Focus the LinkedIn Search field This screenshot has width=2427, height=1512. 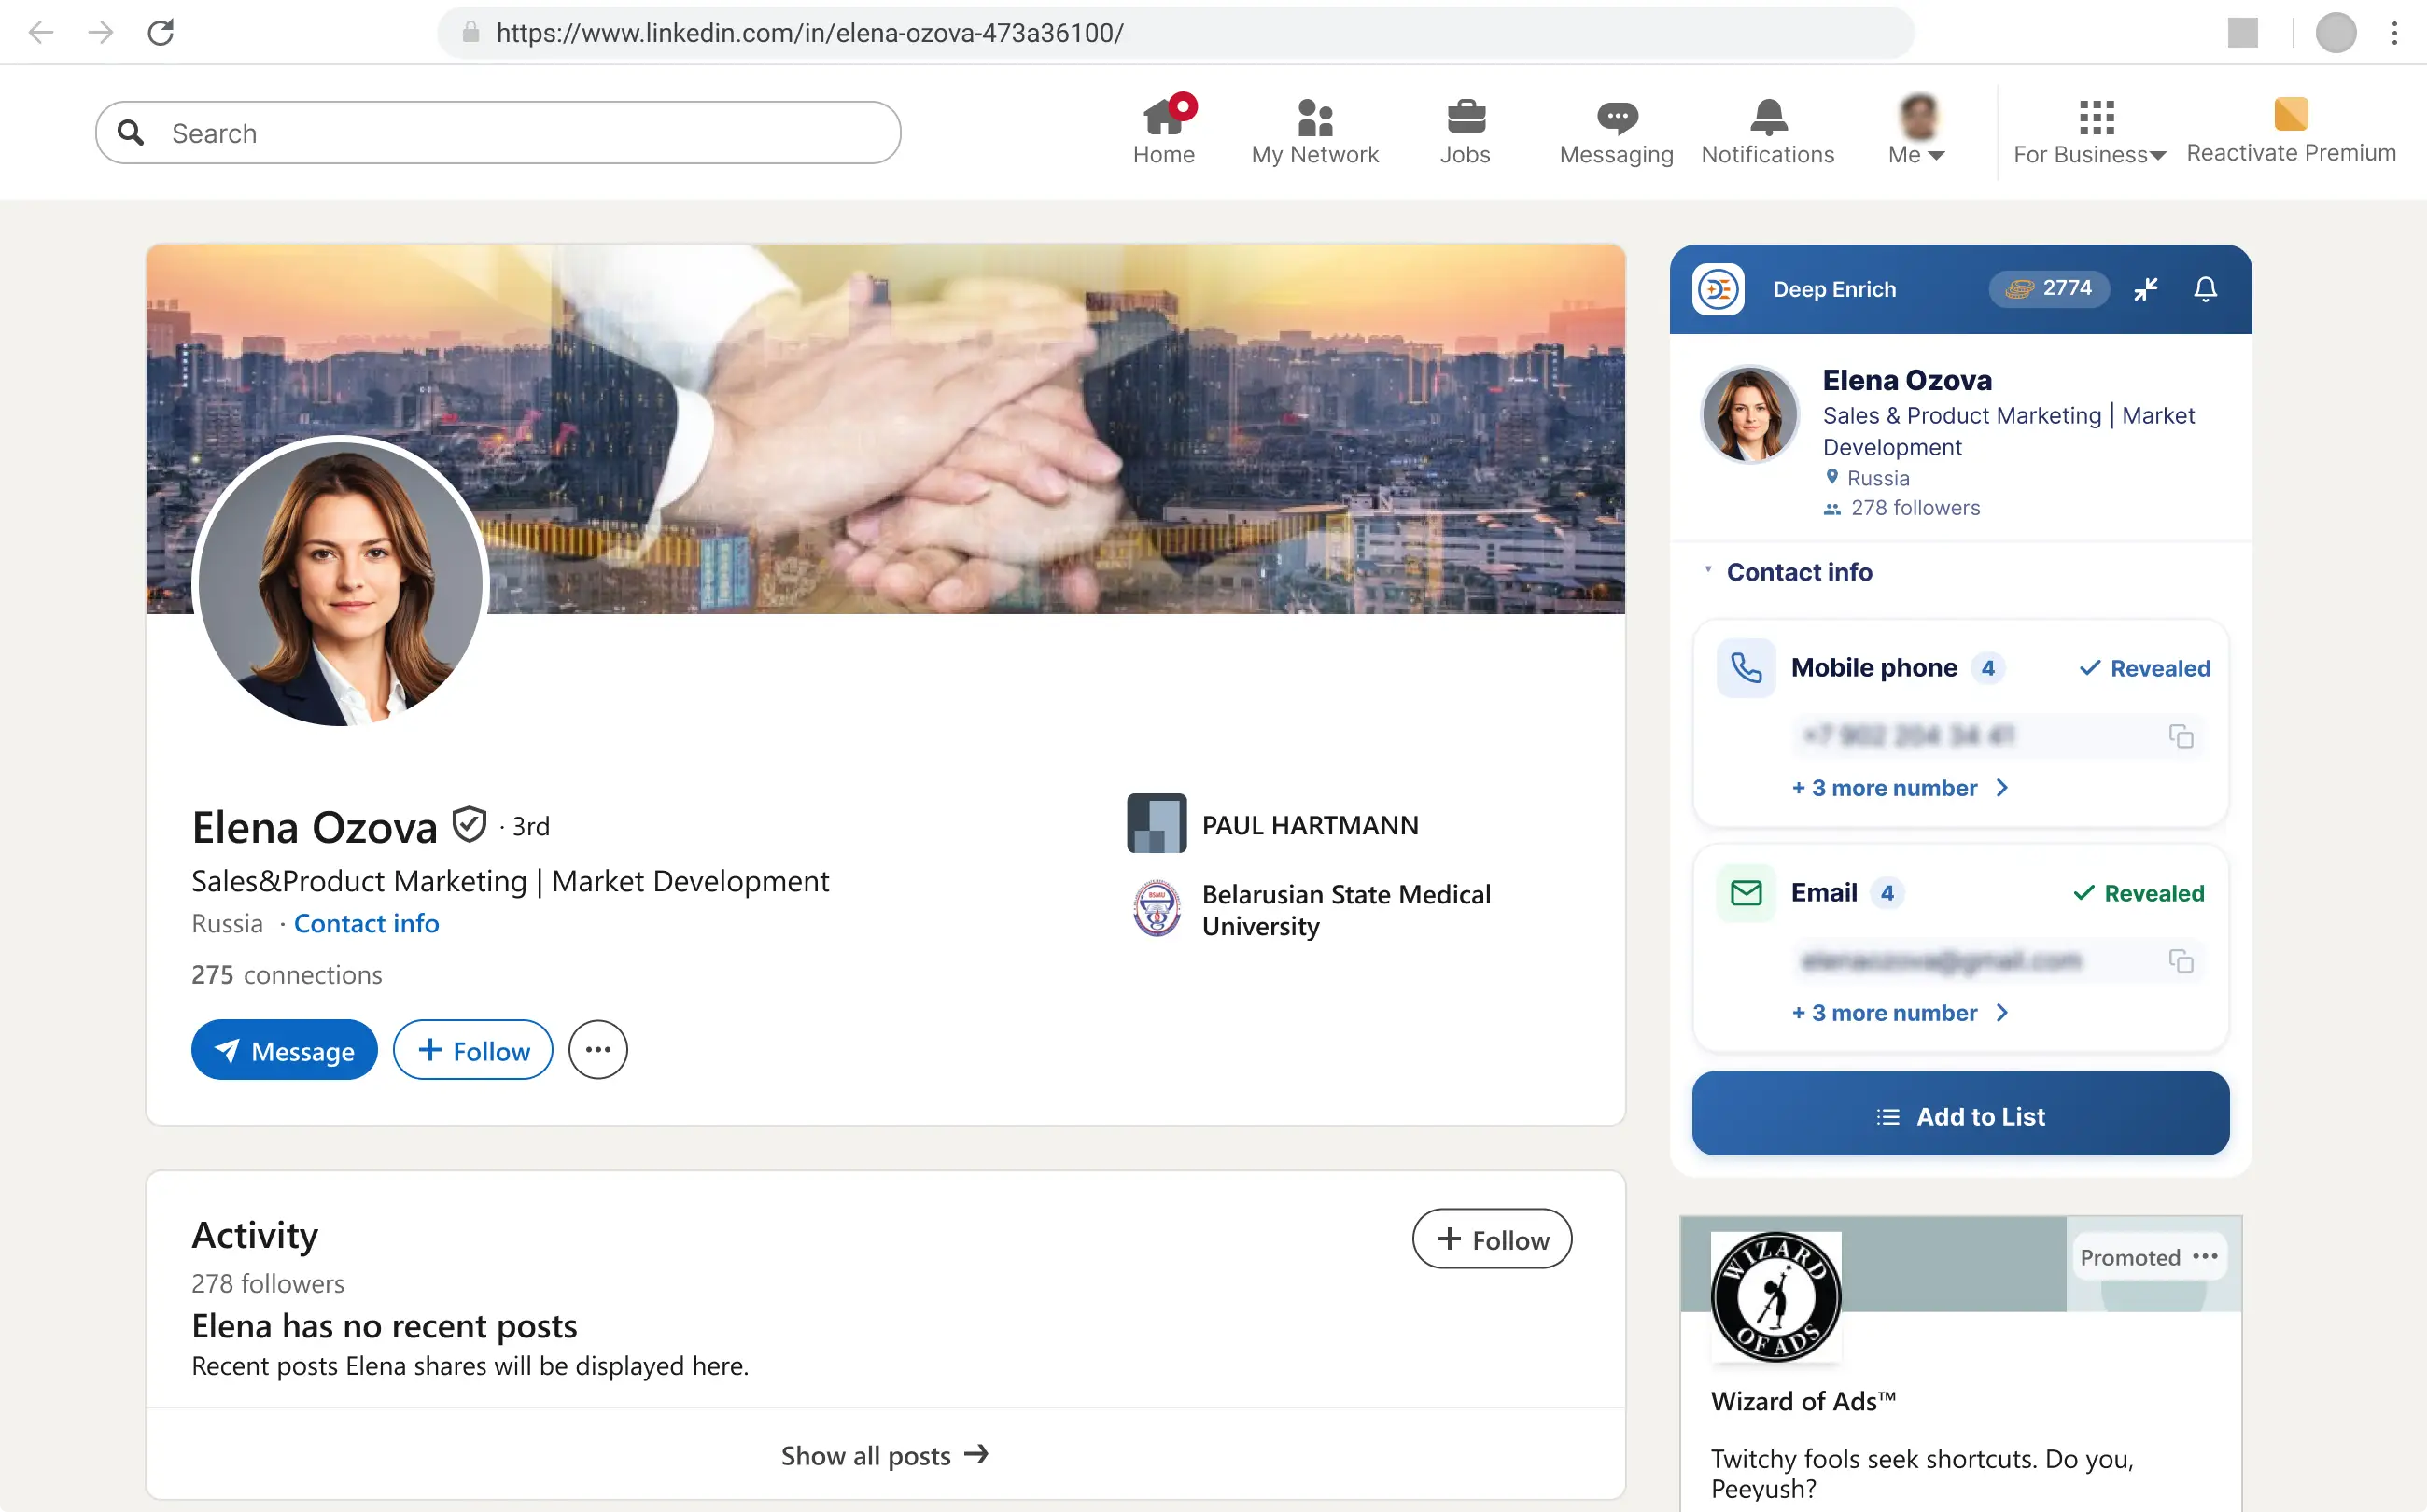pos(498,133)
